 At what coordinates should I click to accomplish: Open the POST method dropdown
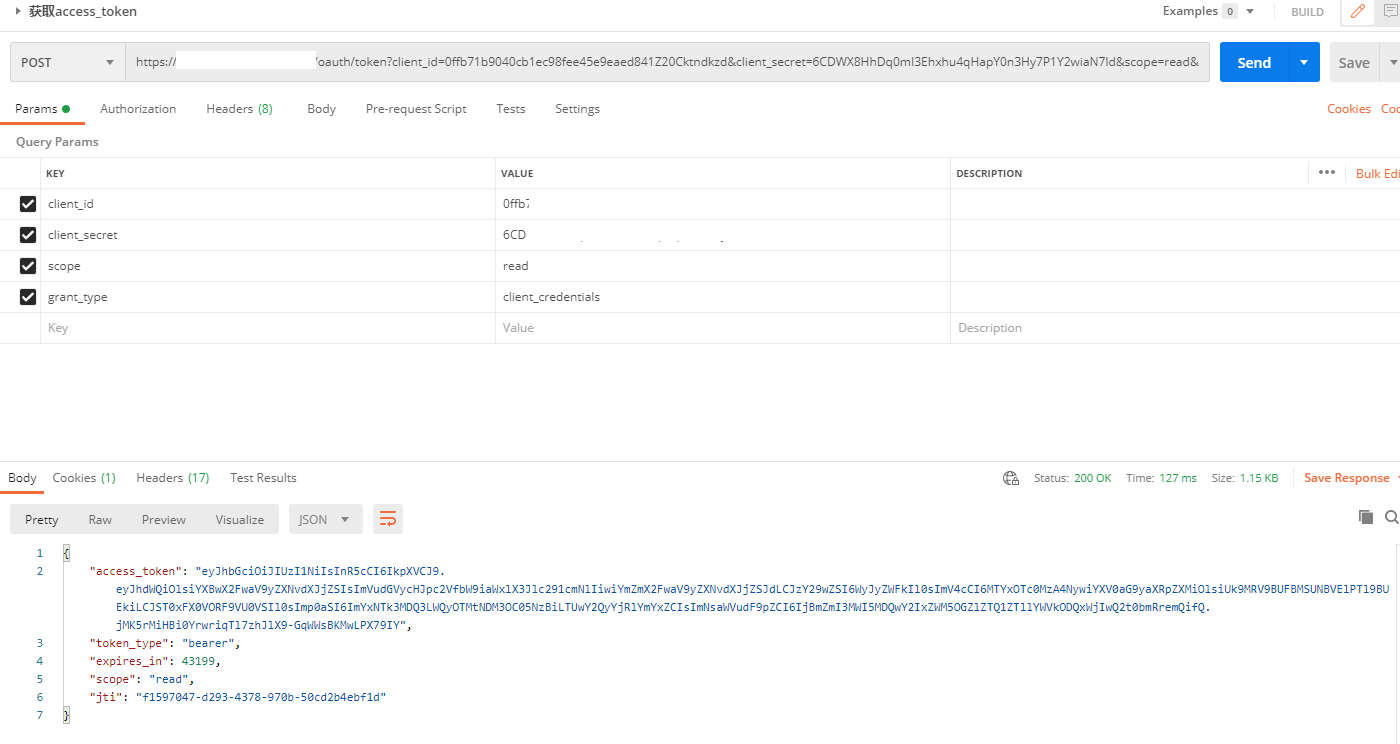pos(67,62)
